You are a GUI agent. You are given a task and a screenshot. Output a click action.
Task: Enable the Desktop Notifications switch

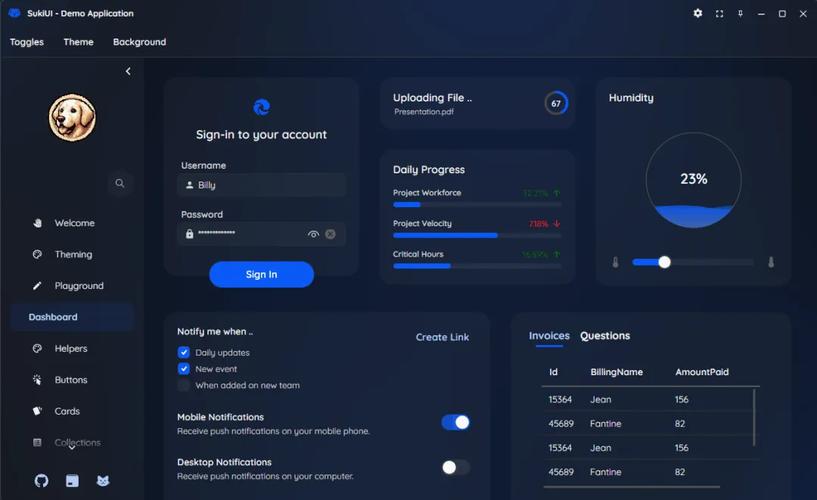[456, 467]
